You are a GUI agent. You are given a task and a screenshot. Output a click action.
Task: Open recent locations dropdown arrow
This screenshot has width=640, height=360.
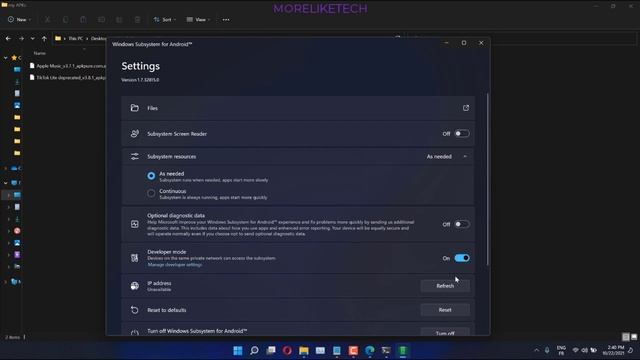click(33, 38)
